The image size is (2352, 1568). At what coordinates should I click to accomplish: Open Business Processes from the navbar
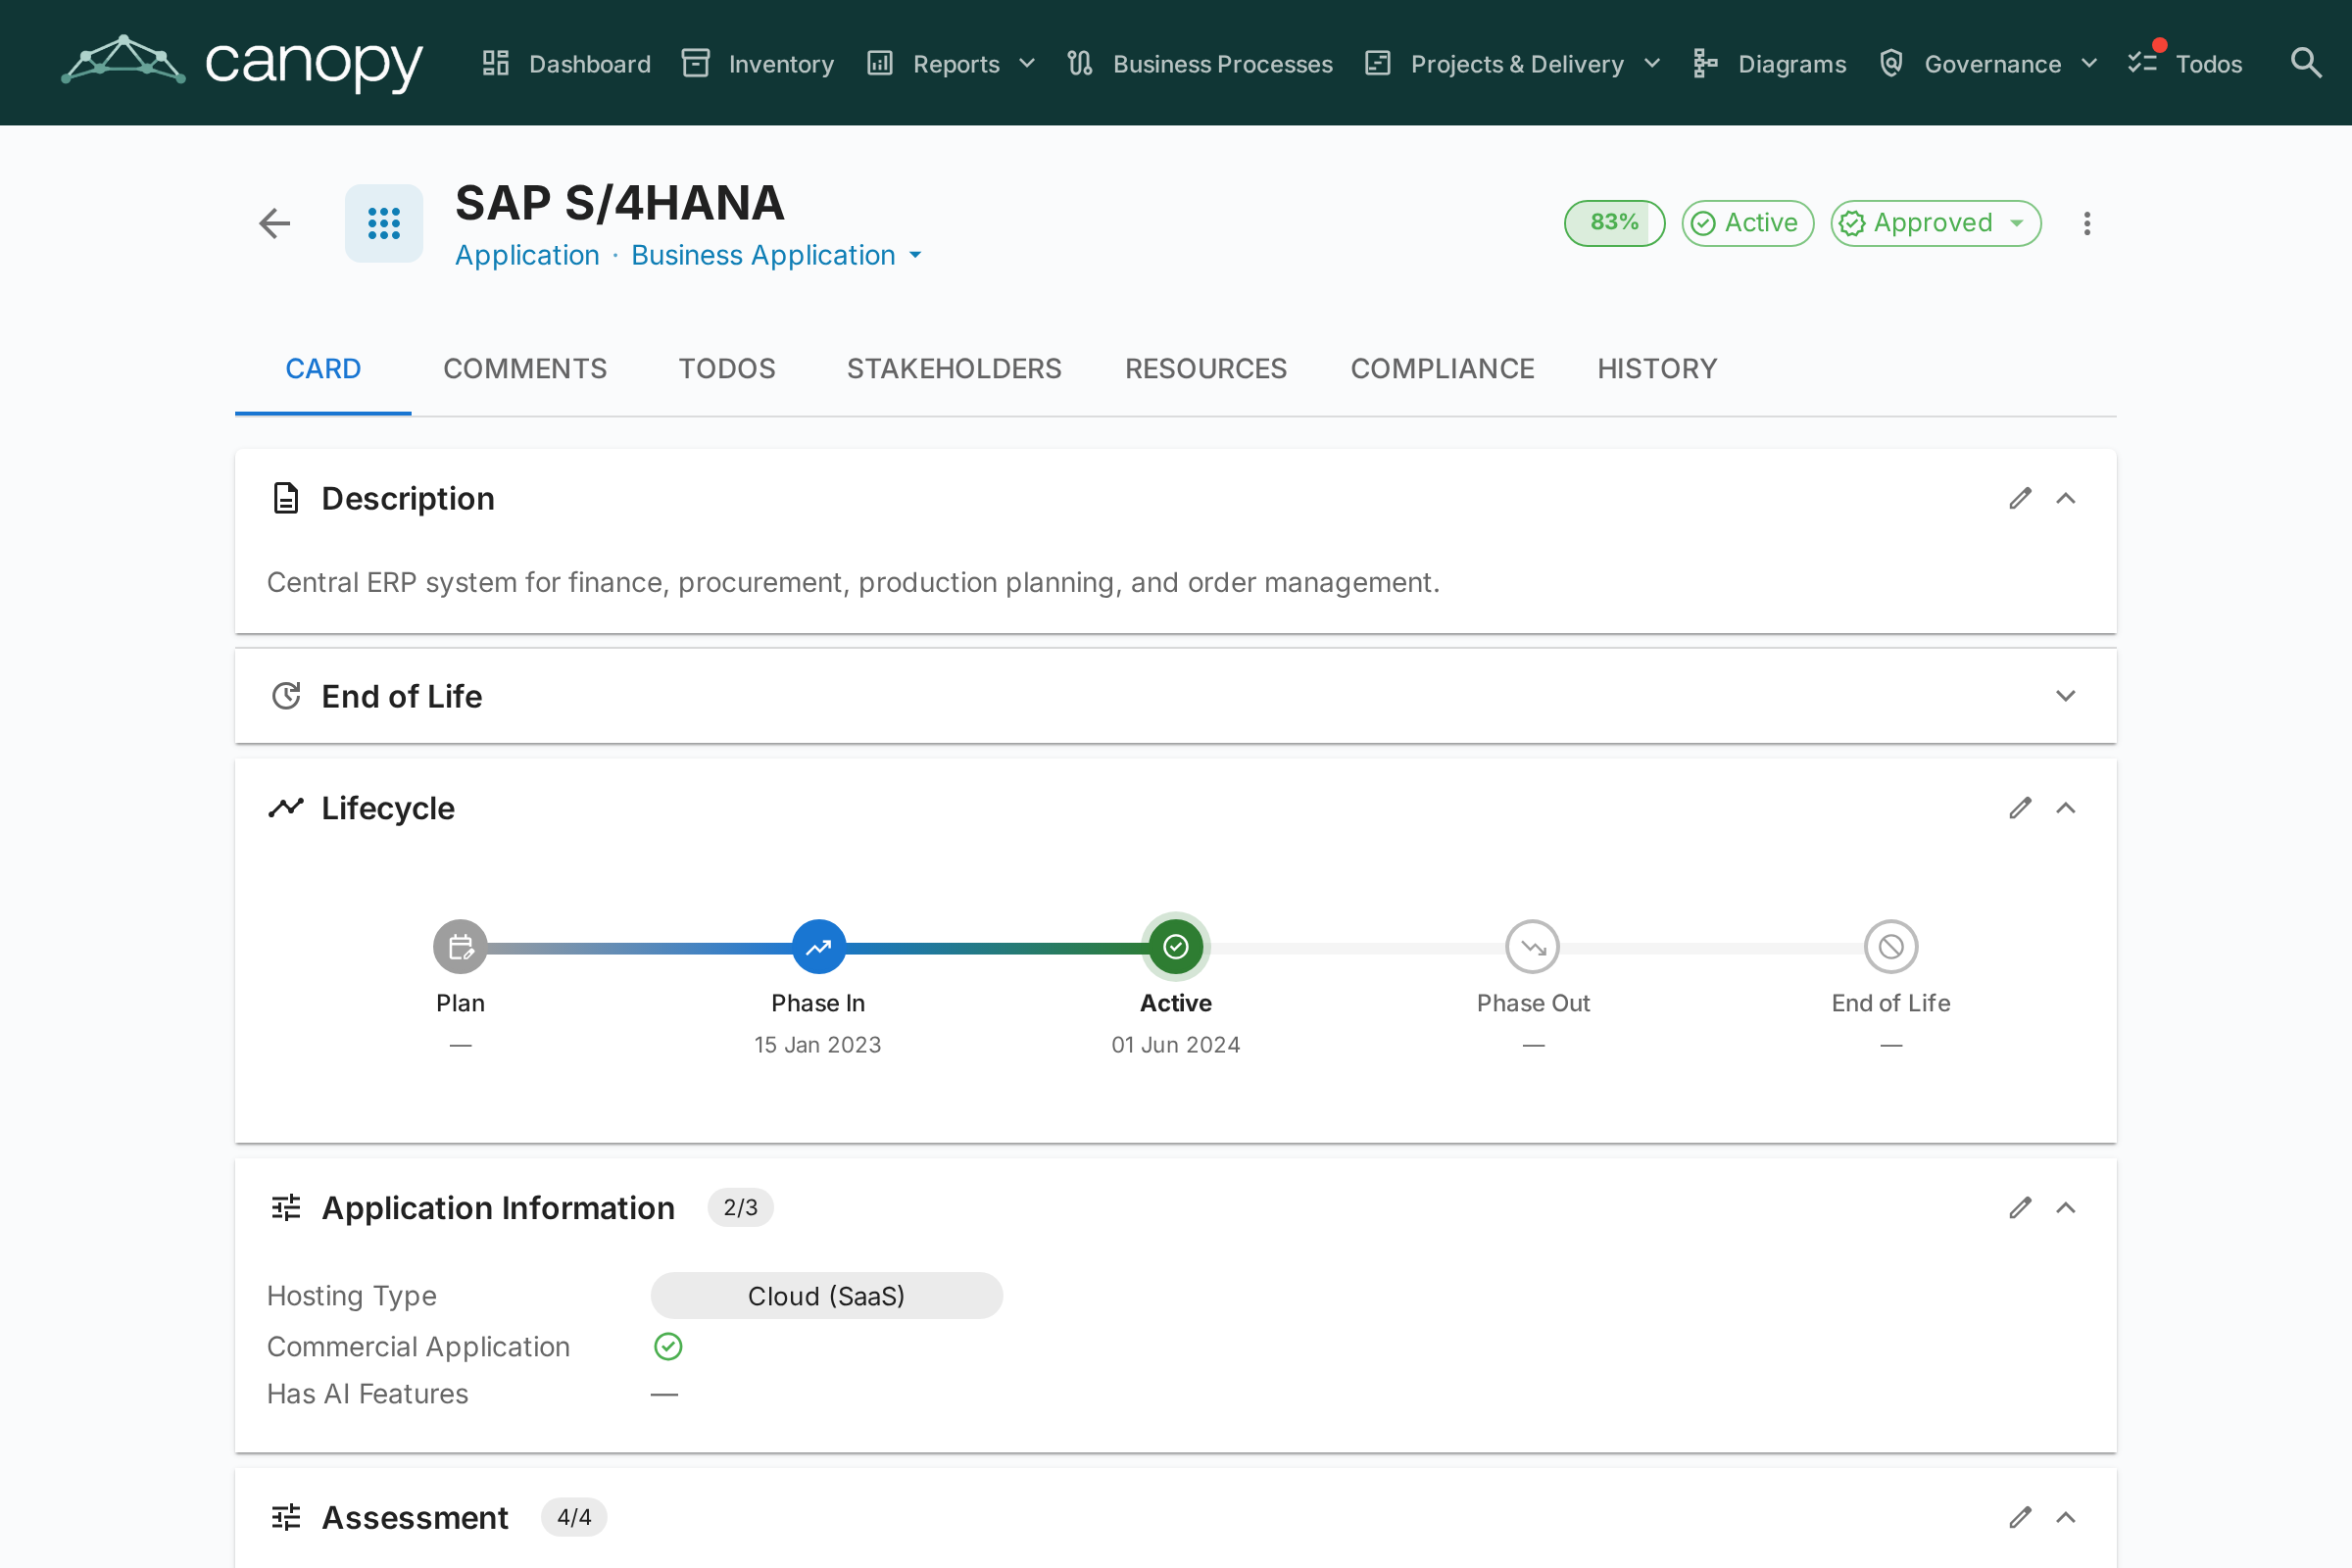1199,64
